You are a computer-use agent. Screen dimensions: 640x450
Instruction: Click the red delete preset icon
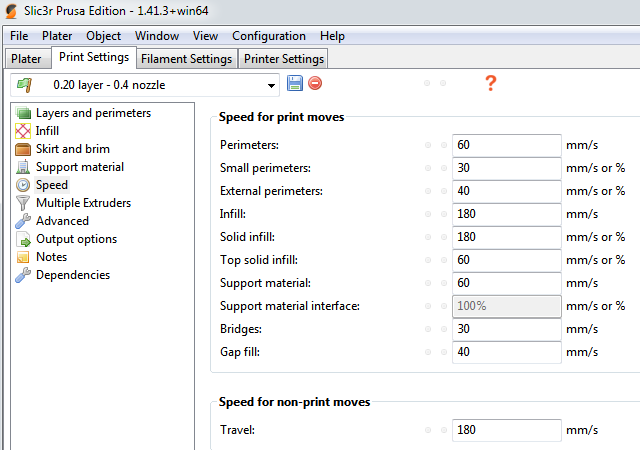(x=315, y=84)
